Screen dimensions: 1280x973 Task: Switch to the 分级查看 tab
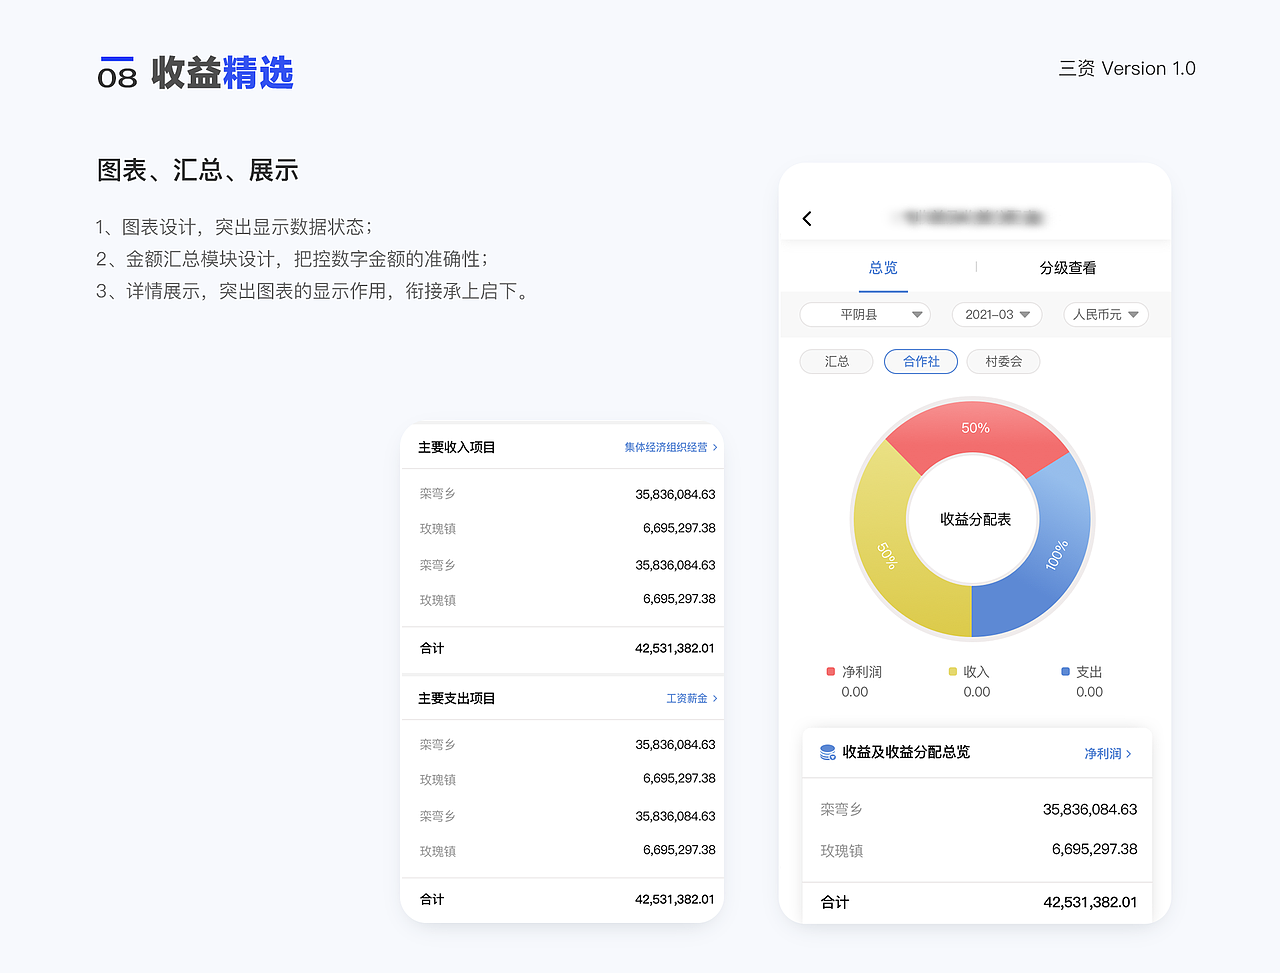click(1067, 268)
